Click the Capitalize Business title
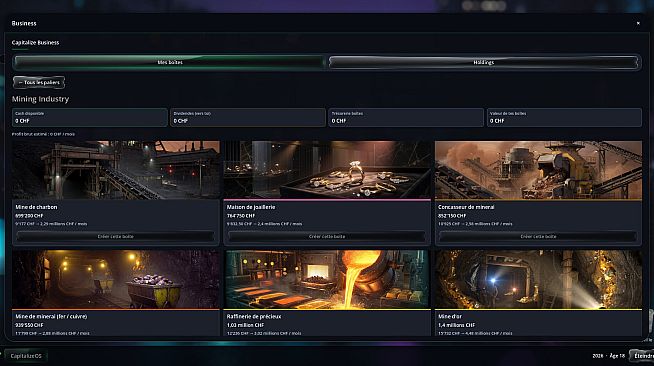654x366 pixels. 35,43
